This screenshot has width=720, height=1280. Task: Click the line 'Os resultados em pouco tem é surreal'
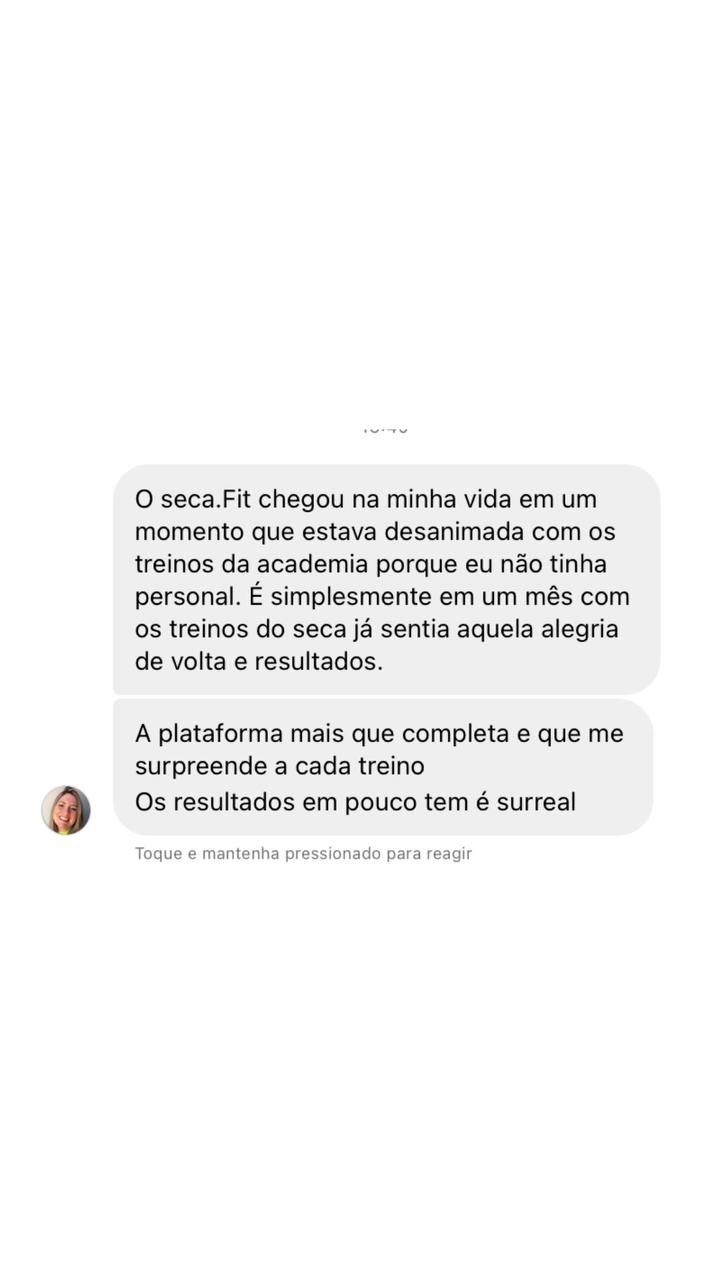tap(355, 802)
